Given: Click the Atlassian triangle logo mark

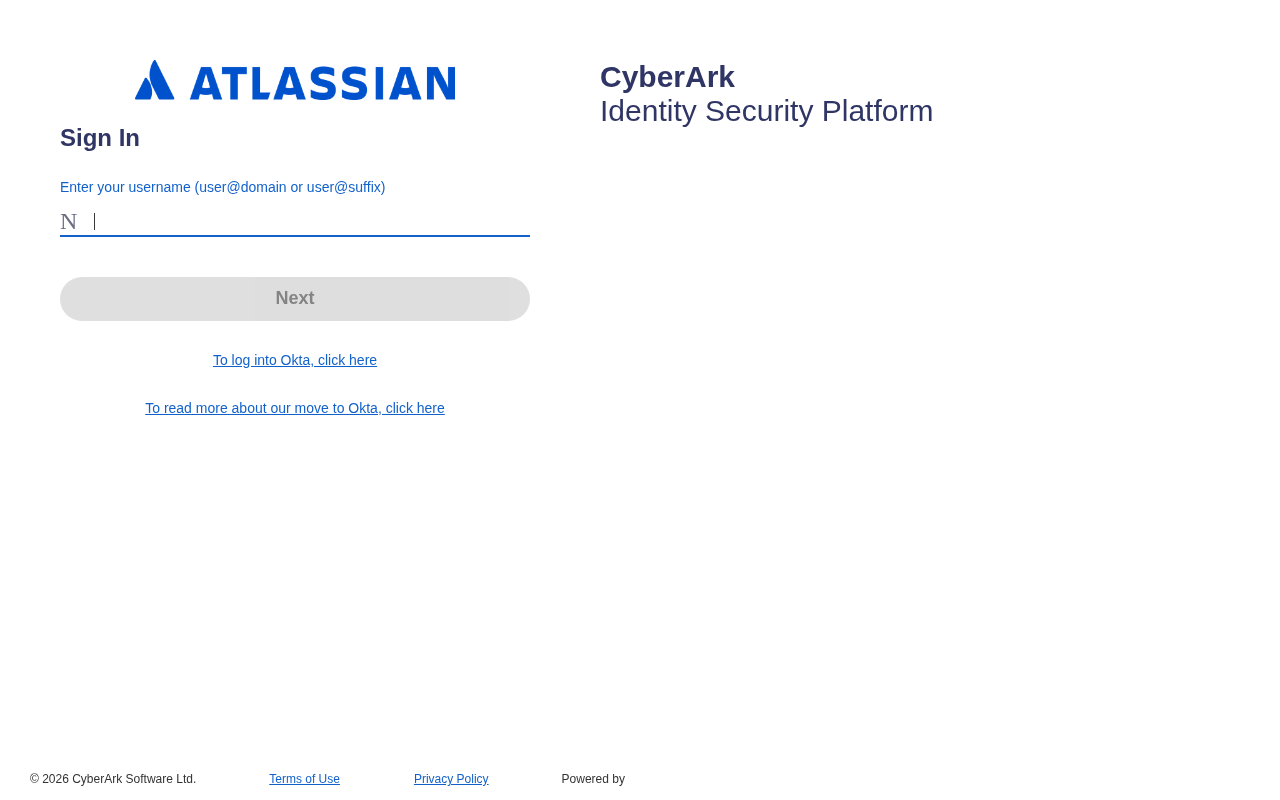Looking at the screenshot, I should (x=155, y=80).
